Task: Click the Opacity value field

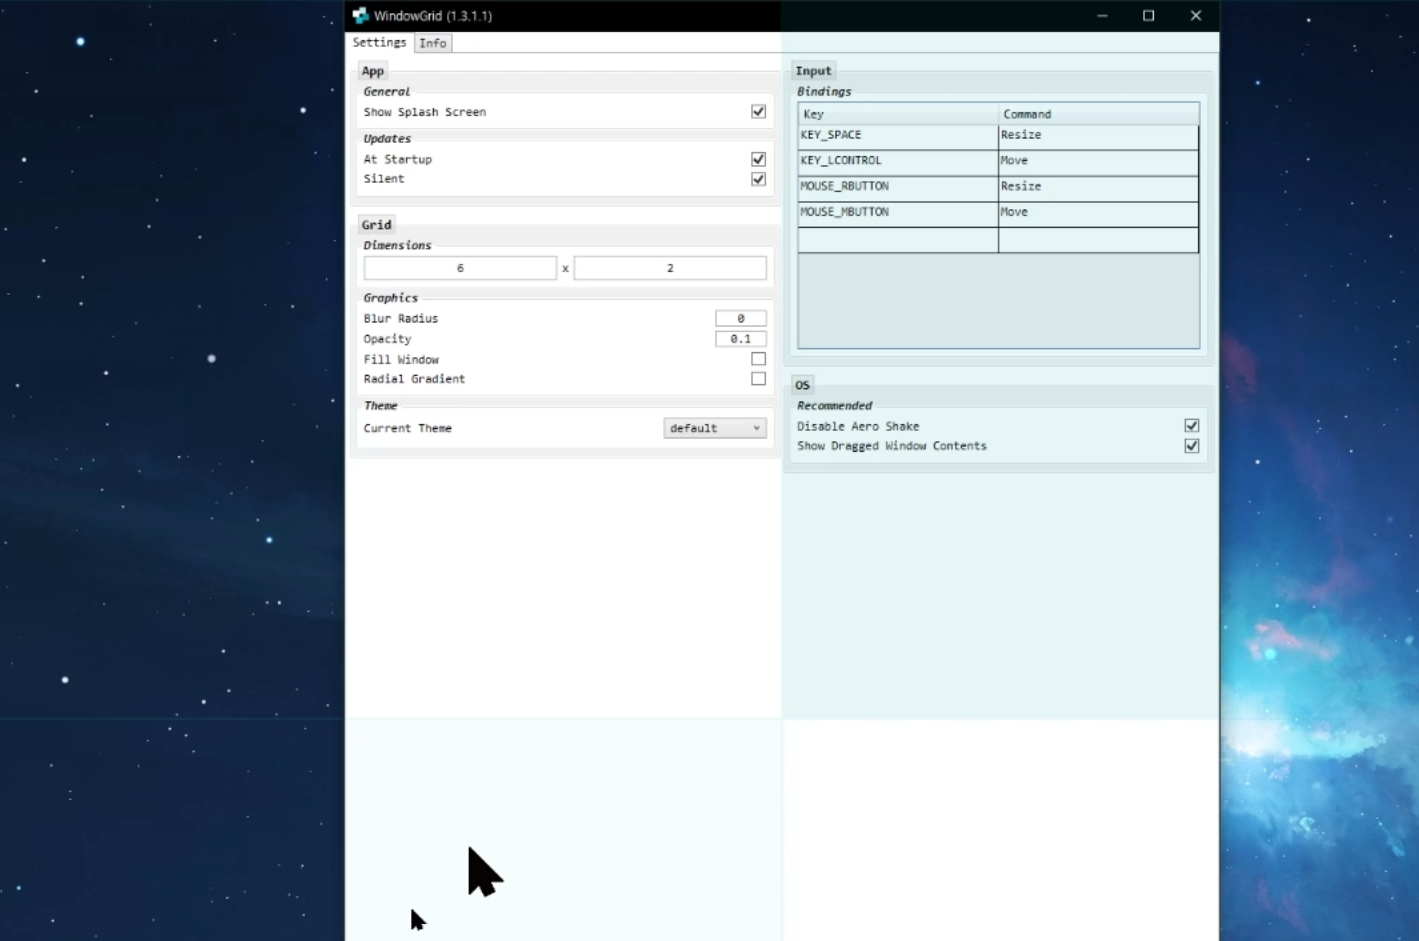Action: pos(741,339)
